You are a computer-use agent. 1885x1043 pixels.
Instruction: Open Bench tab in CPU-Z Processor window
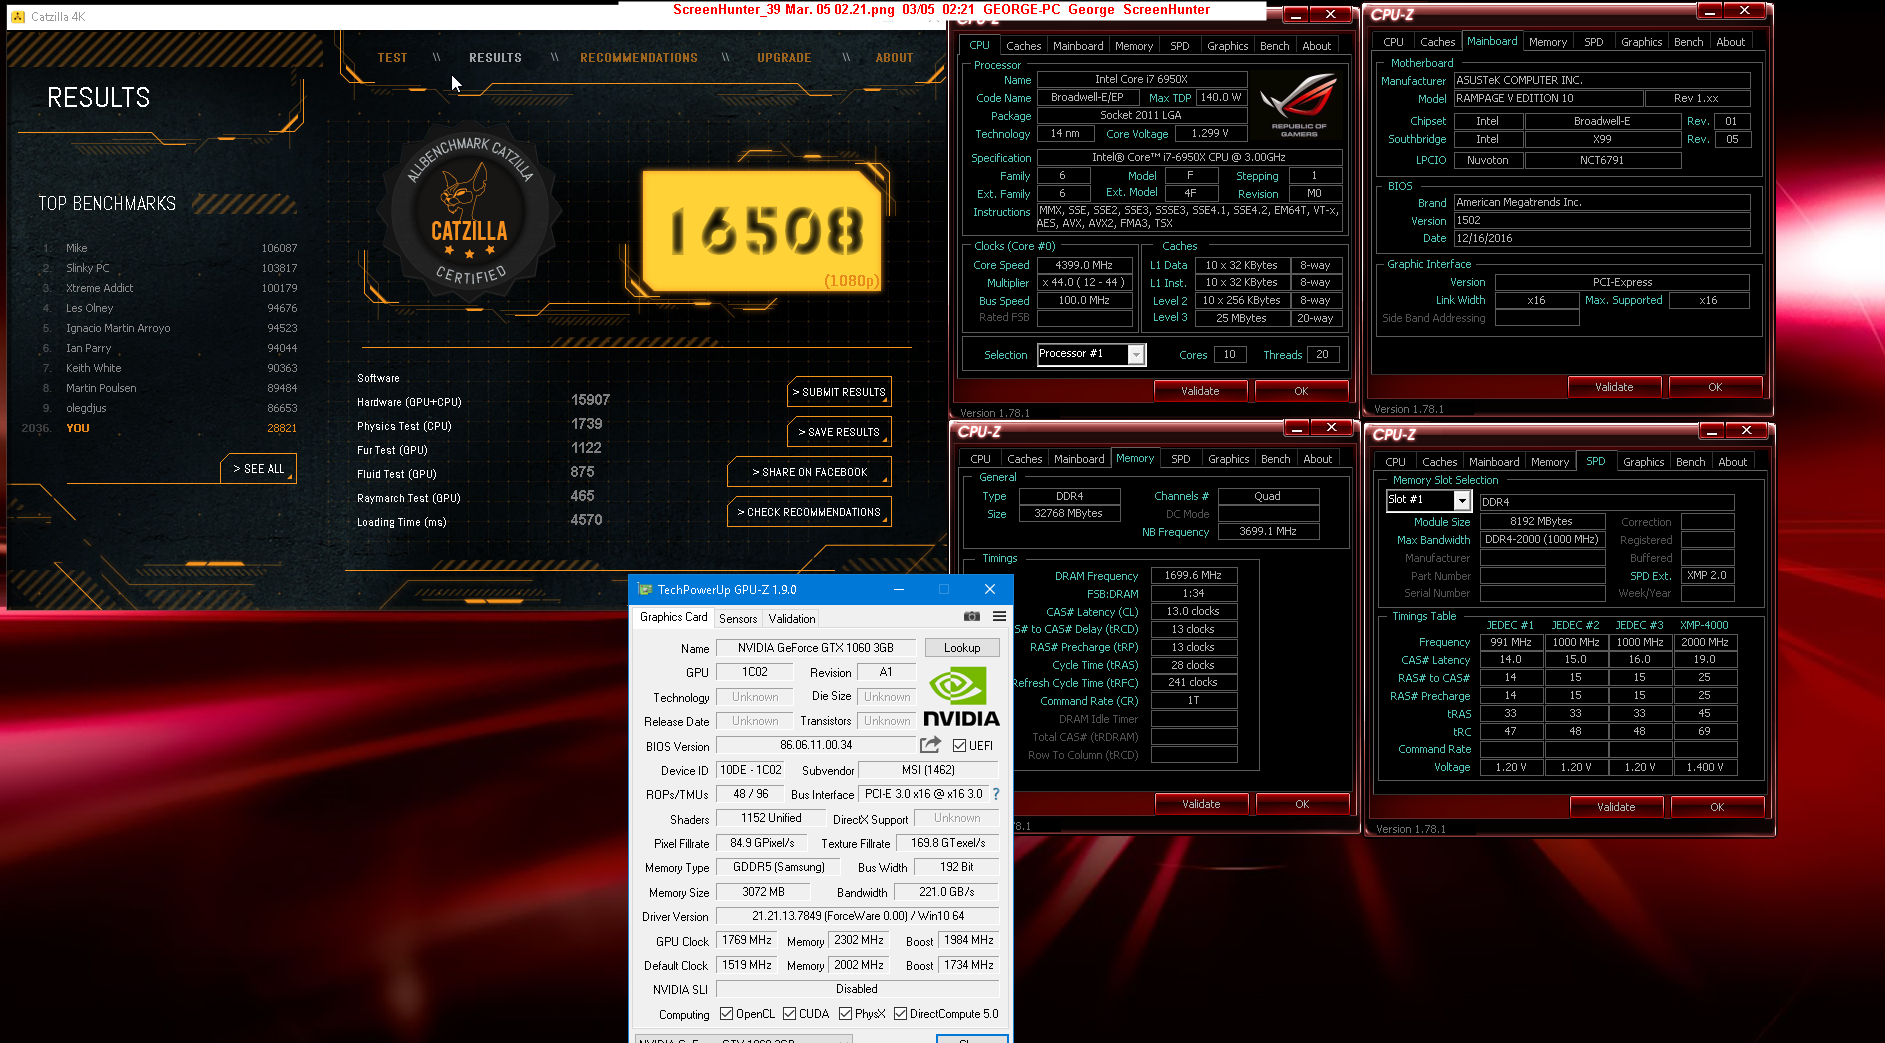pyautogui.click(x=1274, y=46)
